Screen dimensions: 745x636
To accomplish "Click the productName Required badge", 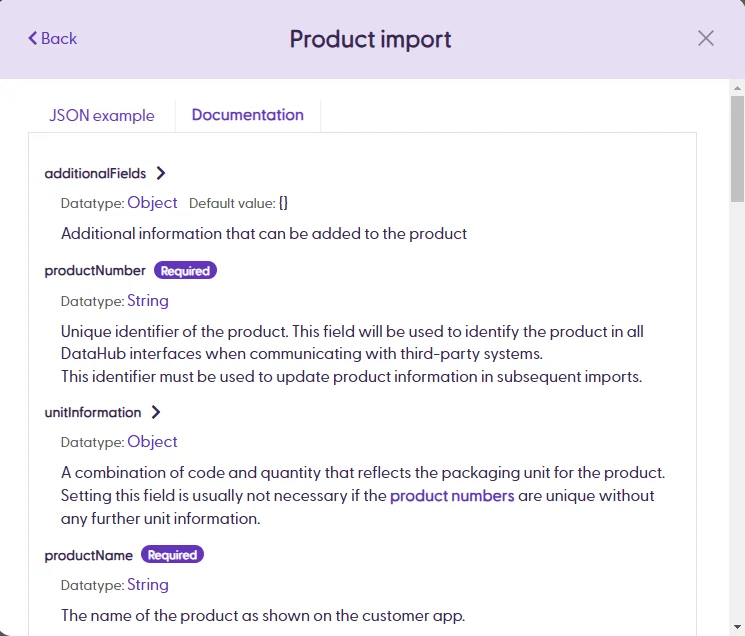I will pos(172,554).
